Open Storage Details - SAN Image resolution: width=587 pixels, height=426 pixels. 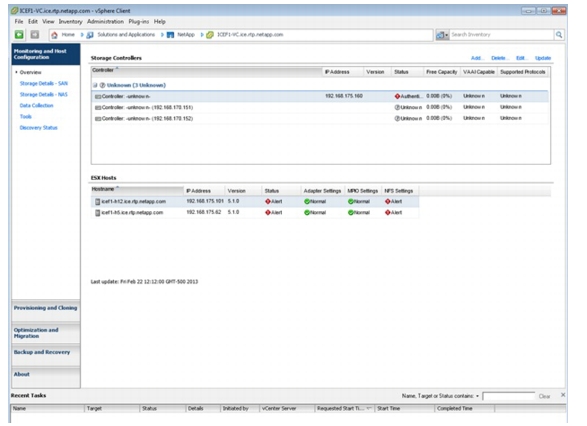pyautogui.click(x=44, y=83)
